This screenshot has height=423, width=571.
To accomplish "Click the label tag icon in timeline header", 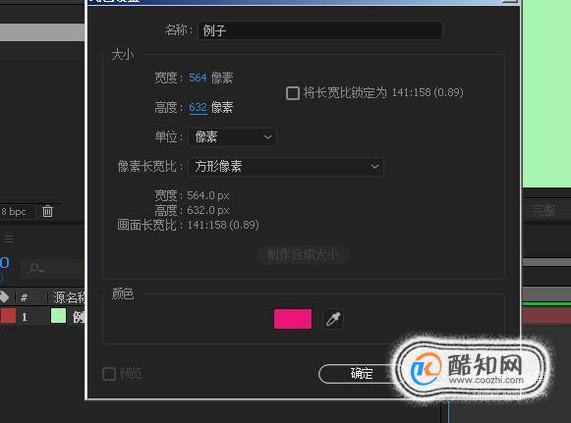I will (x=4, y=297).
